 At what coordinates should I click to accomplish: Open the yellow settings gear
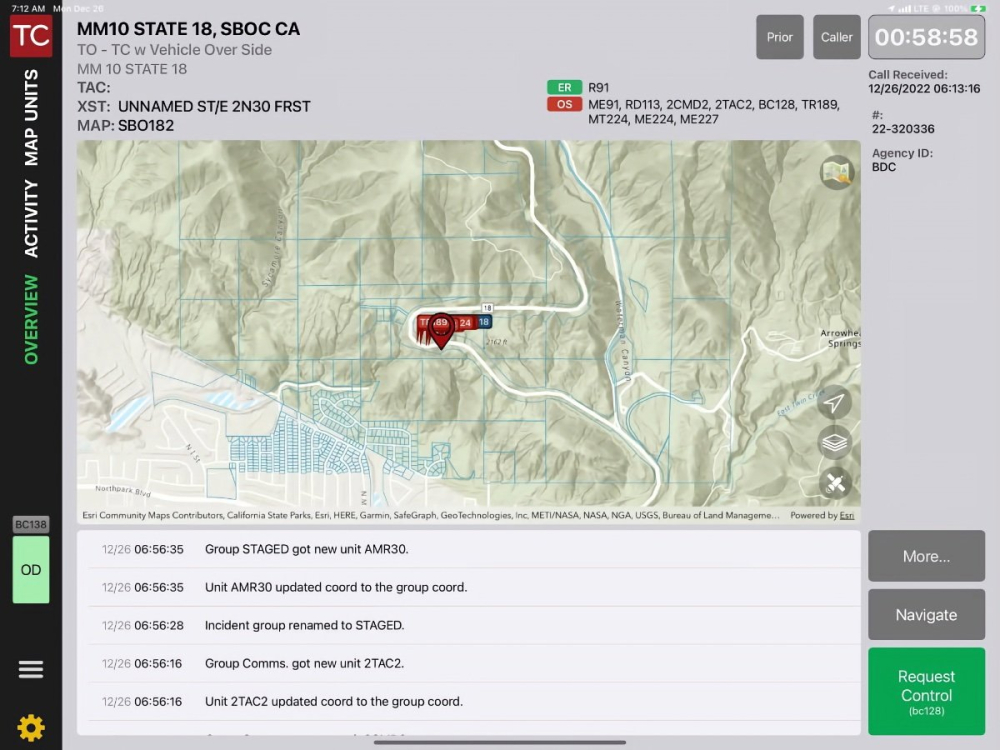tap(31, 727)
